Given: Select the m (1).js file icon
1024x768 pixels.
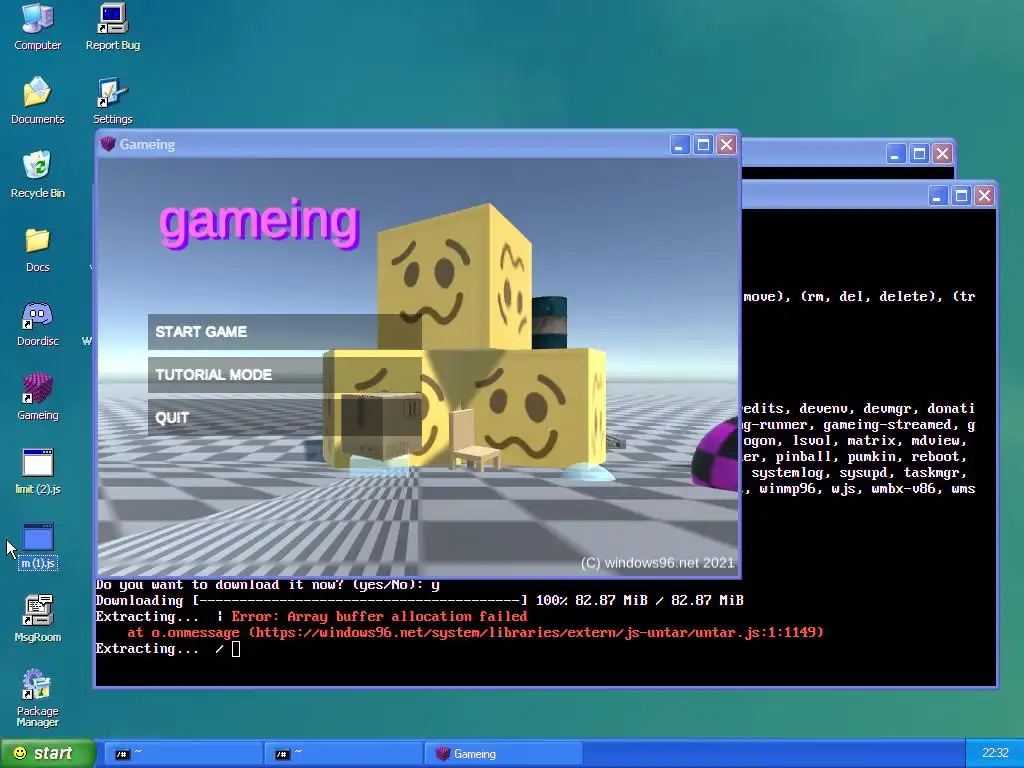Looking at the screenshot, I should coord(37,545).
